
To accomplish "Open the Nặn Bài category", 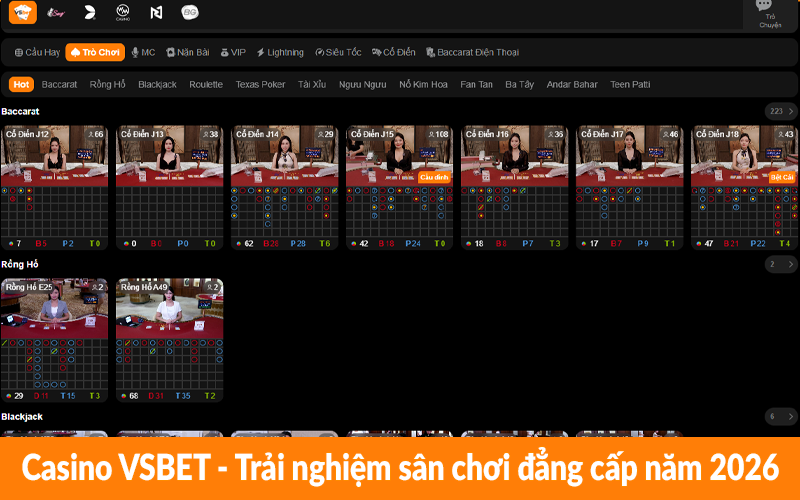I will coord(188,52).
